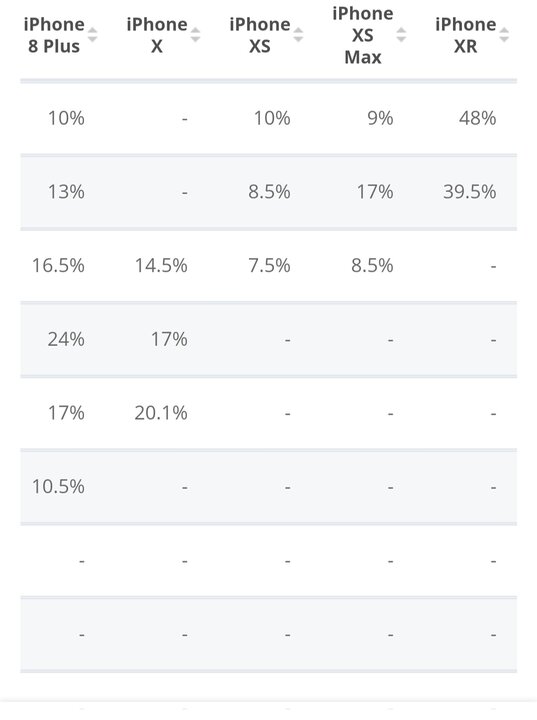Sort by iPhone X column arrows
This screenshot has height=720, width=537.
[195, 35]
